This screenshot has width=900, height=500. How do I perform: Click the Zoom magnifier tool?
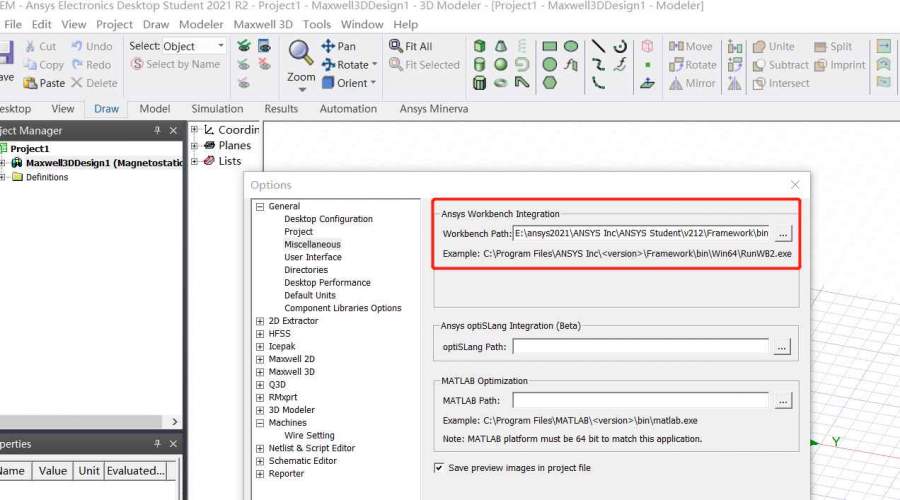[300, 55]
